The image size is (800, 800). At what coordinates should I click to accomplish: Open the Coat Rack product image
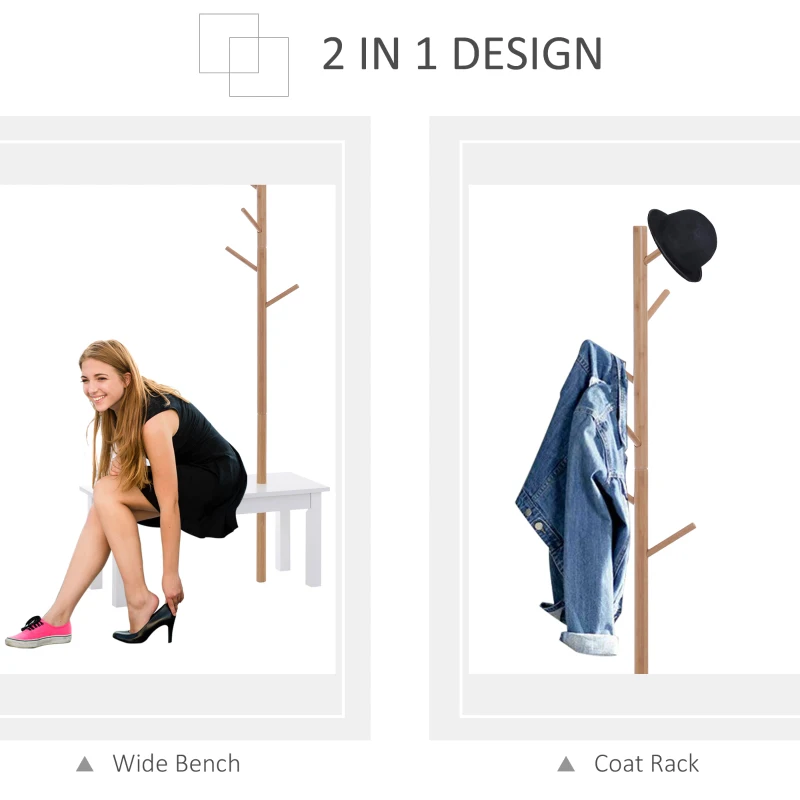click(x=634, y=429)
